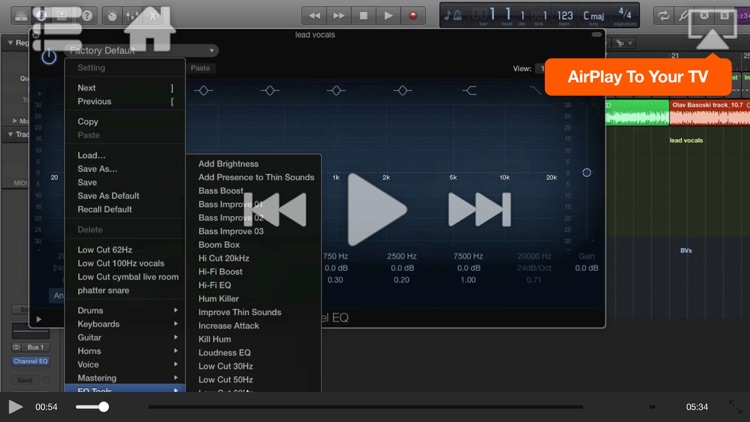
Task: Tap the home icon overlay
Action: pos(150,29)
